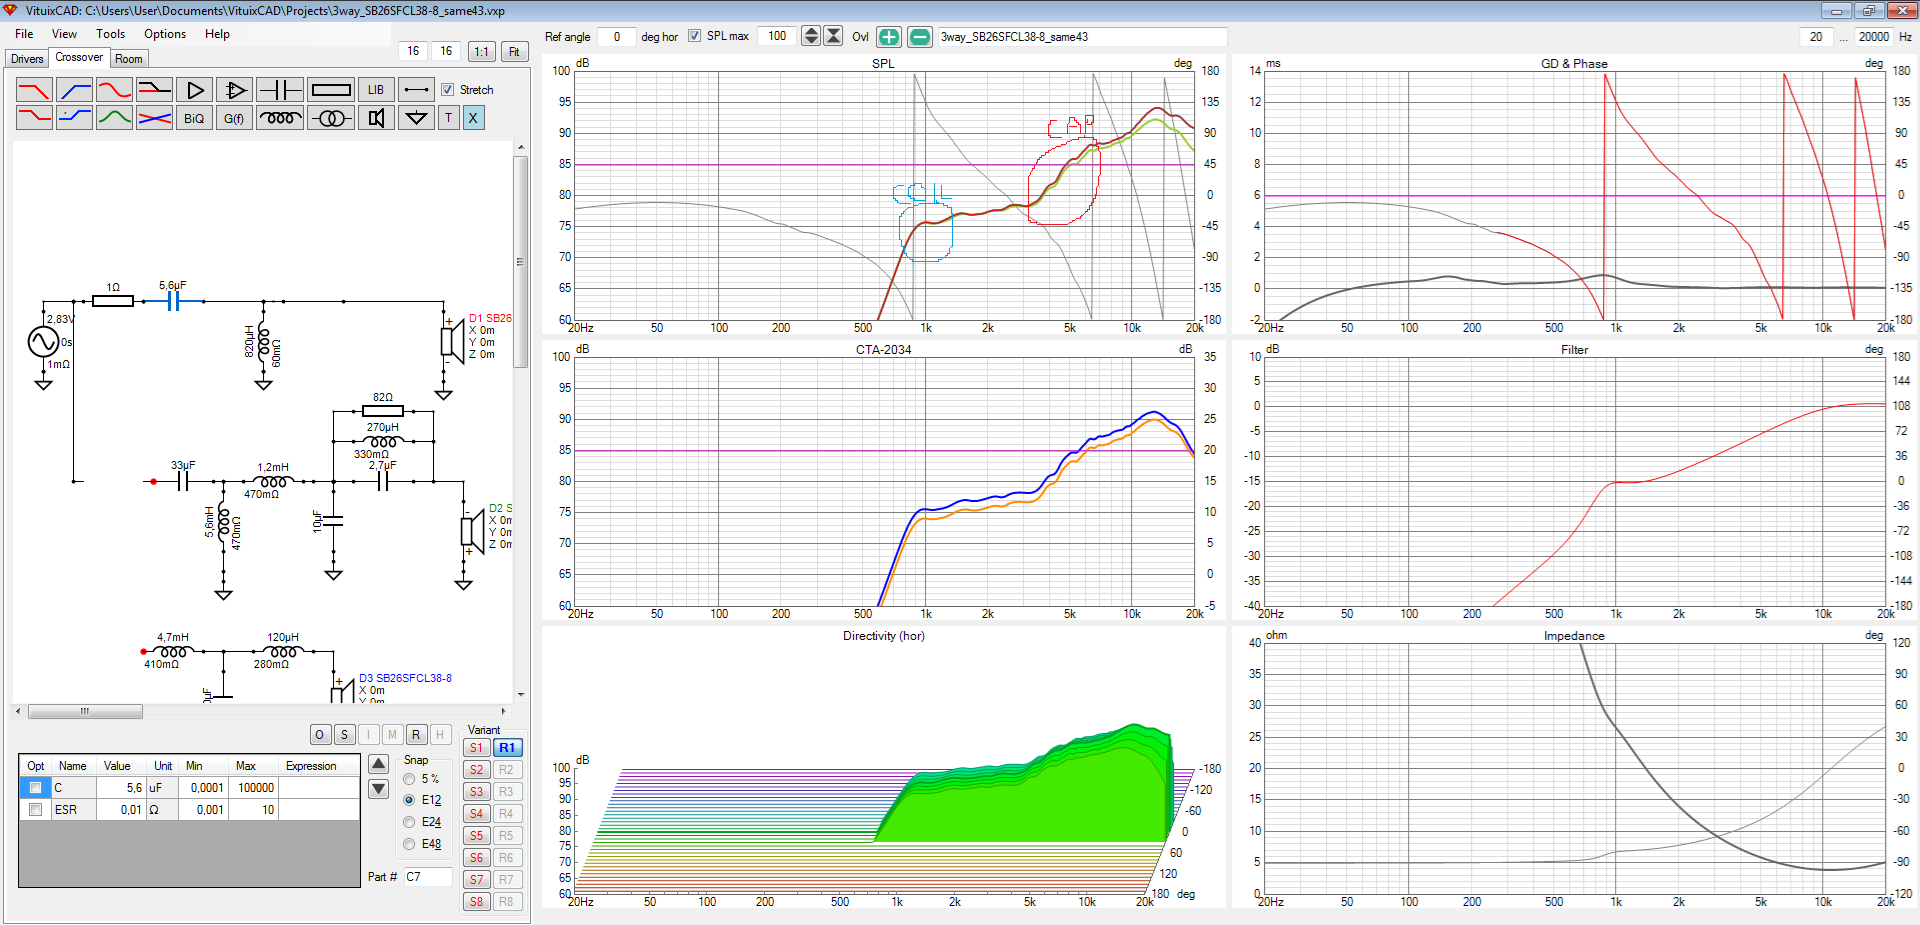Add a new overlay with the green plus
The width and height of the screenshot is (1920, 925).
(x=889, y=37)
